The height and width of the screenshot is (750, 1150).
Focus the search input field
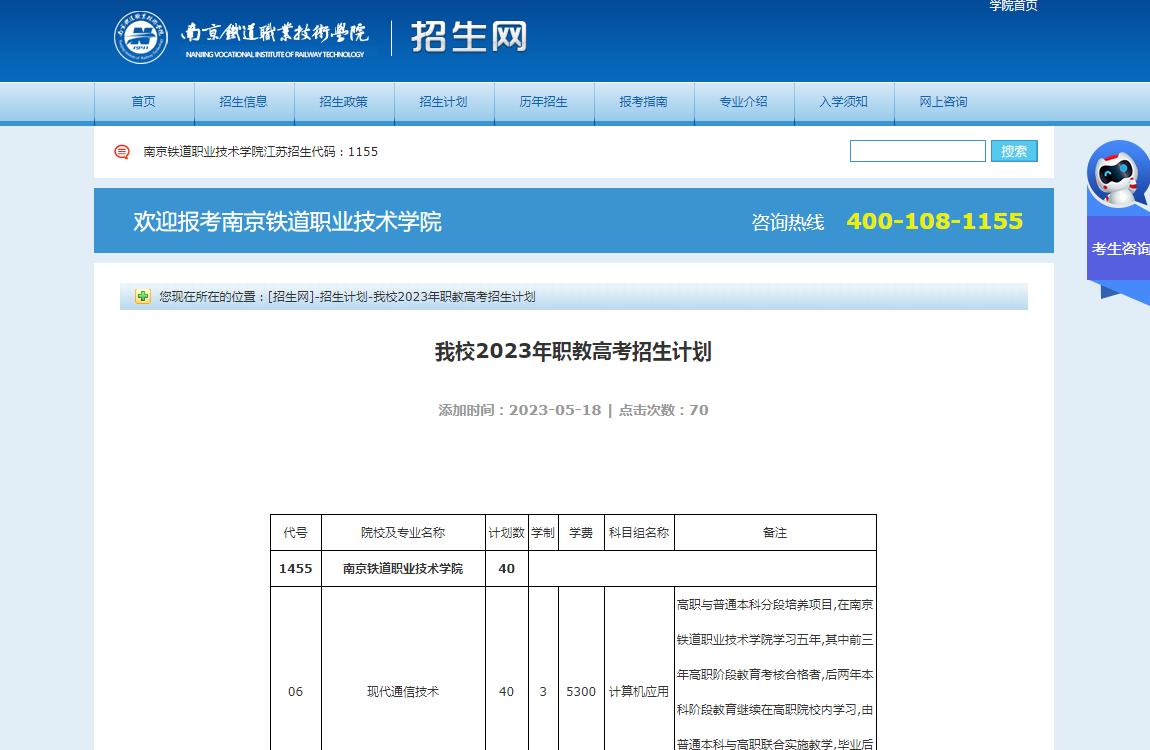[x=918, y=151]
